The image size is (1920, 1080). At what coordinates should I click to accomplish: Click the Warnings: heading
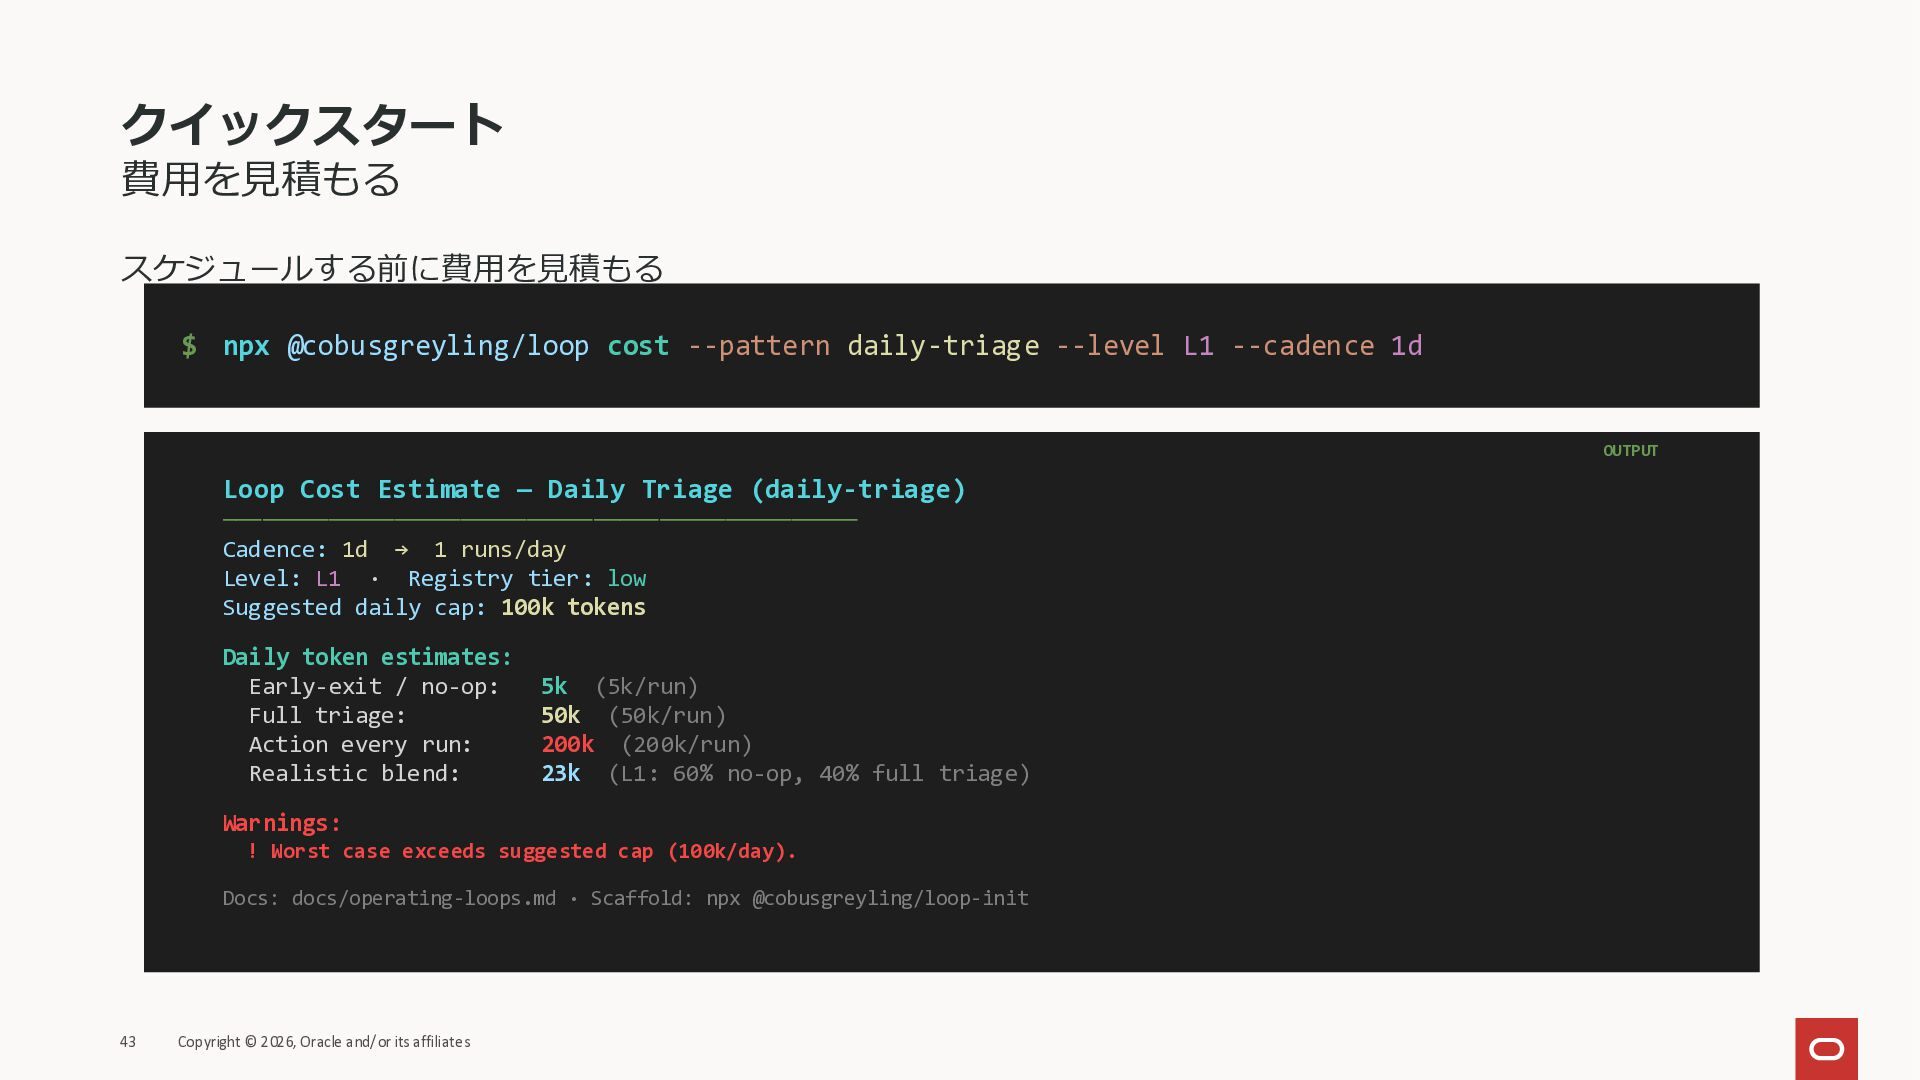click(x=282, y=823)
